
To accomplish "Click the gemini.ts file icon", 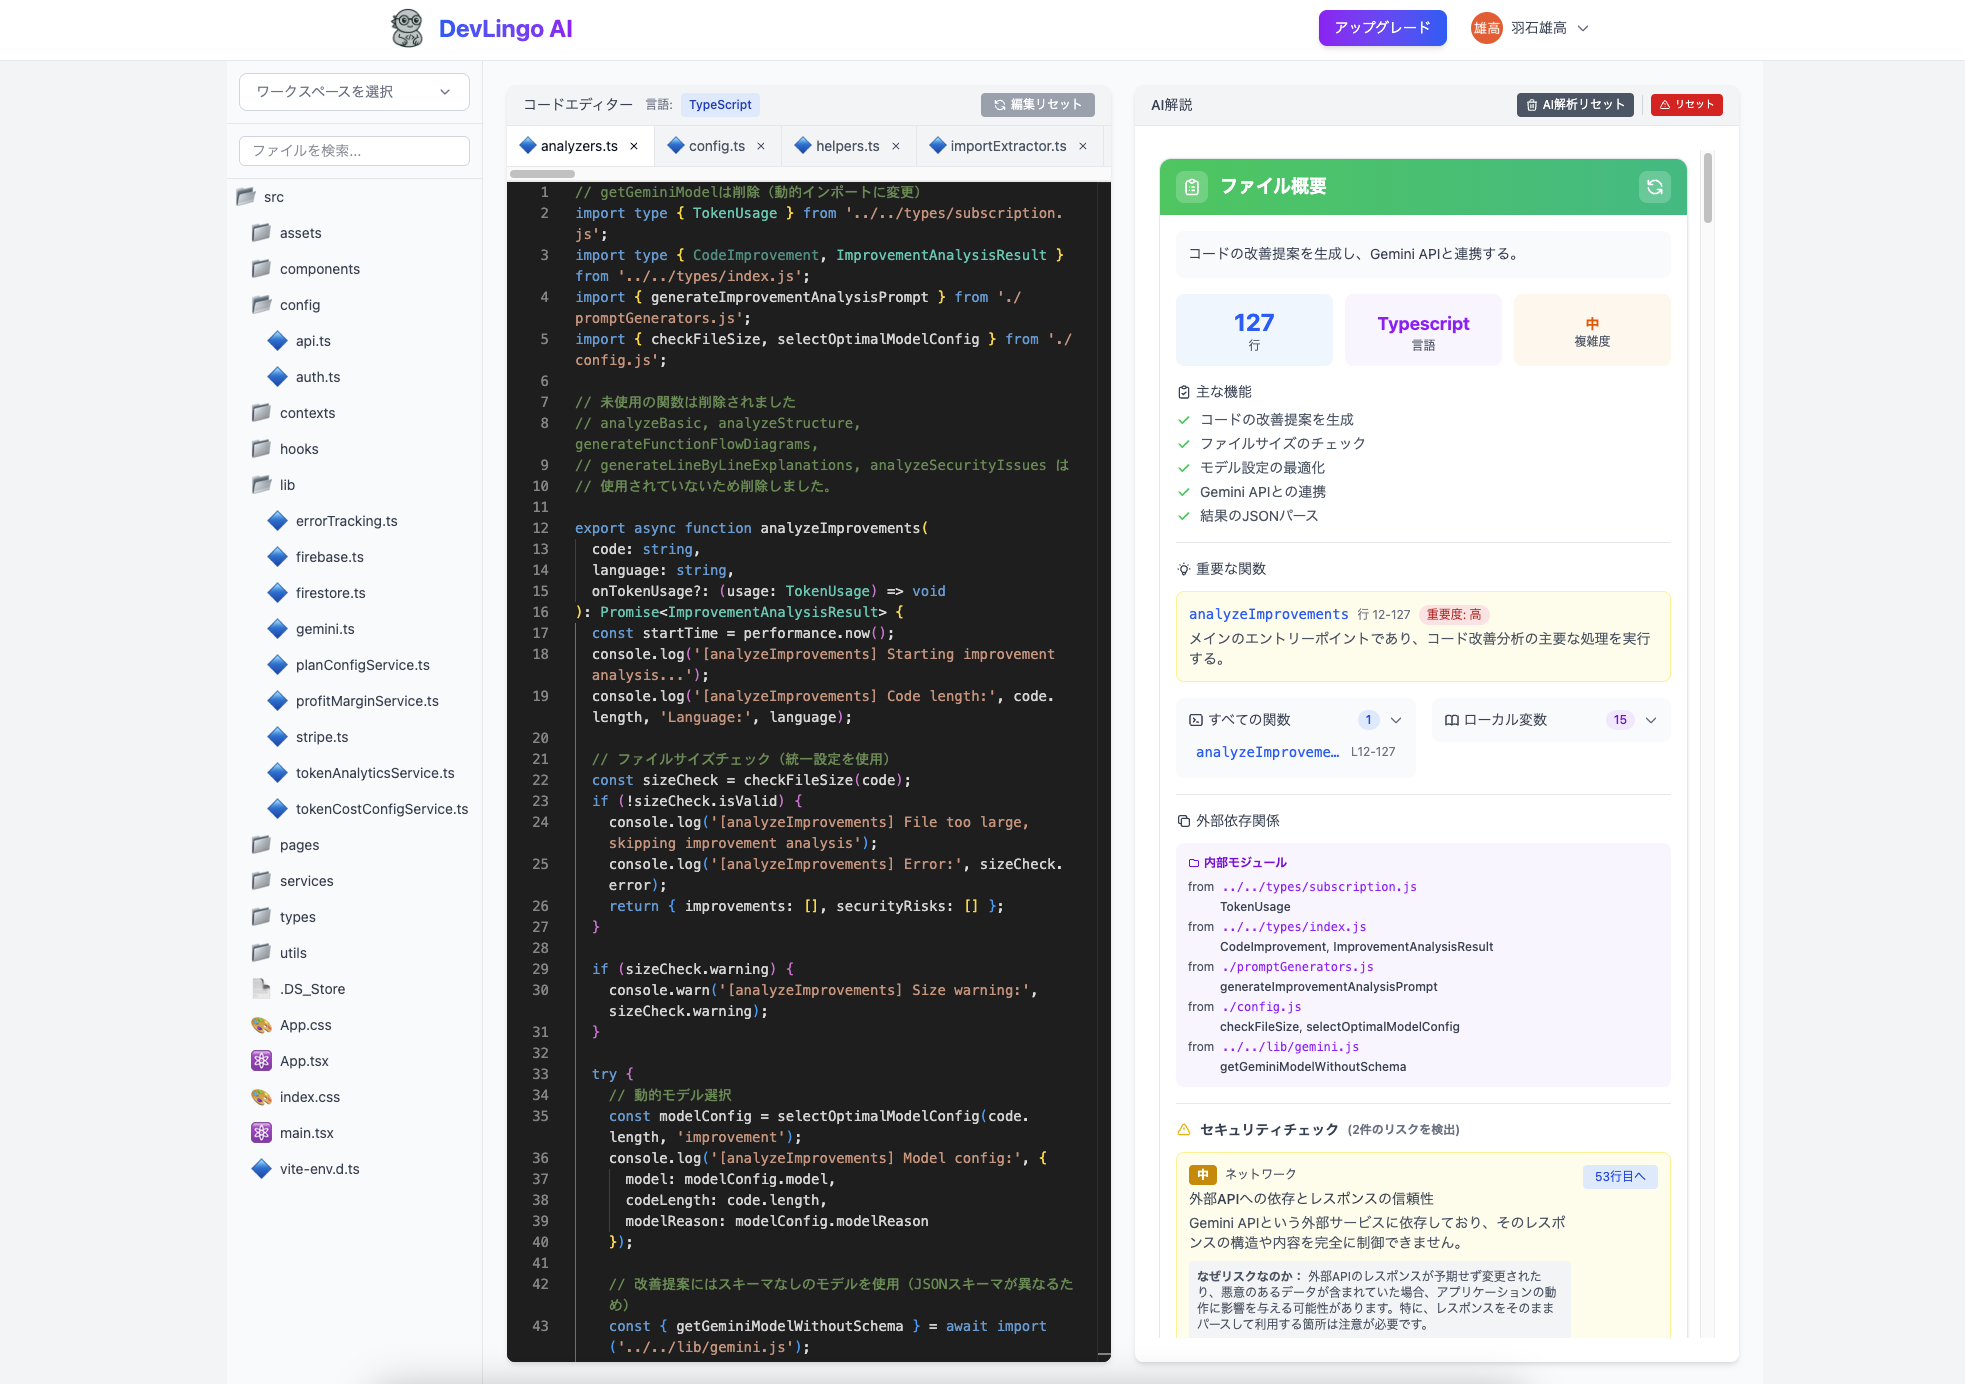I will click(x=278, y=628).
